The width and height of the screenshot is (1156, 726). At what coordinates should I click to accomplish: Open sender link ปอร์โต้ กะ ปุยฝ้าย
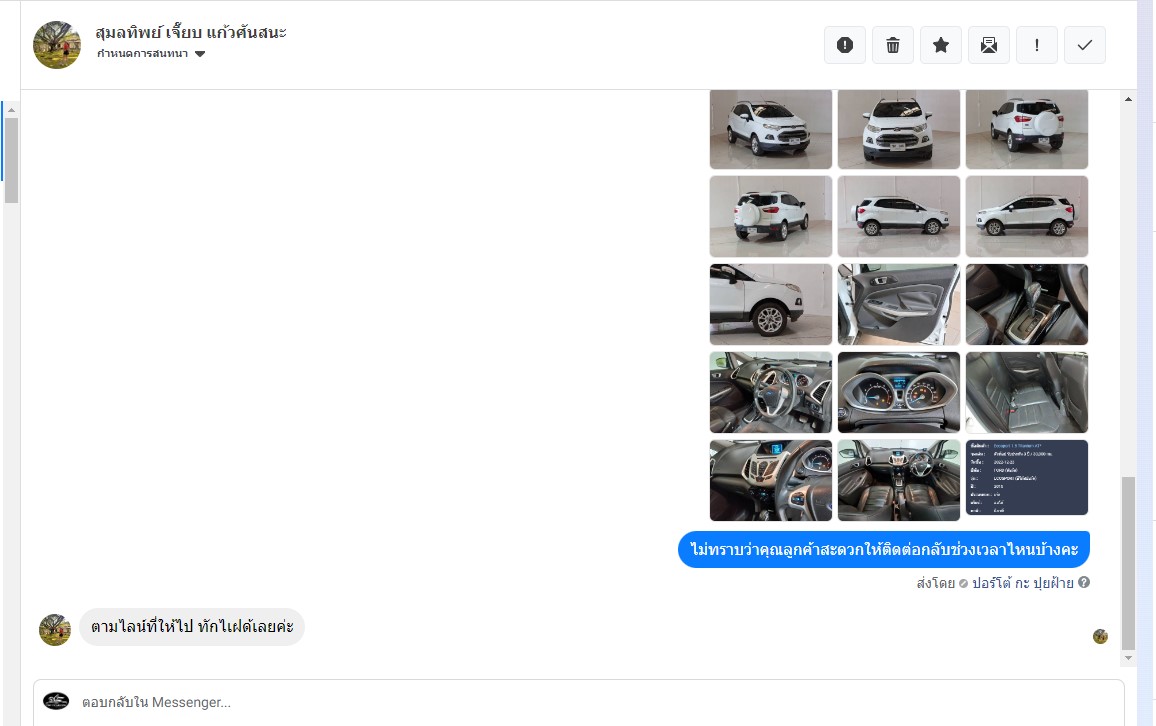(1023, 583)
